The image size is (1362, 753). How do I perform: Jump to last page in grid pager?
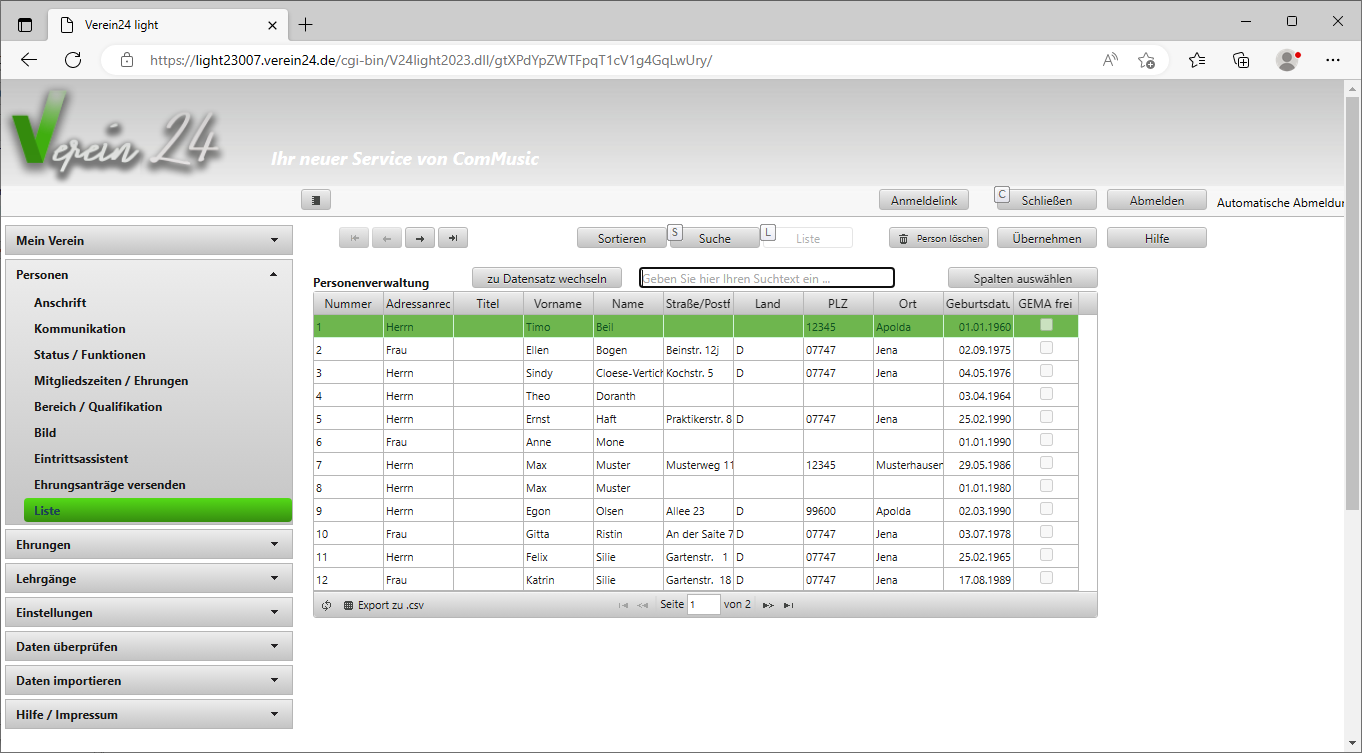[788, 605]
